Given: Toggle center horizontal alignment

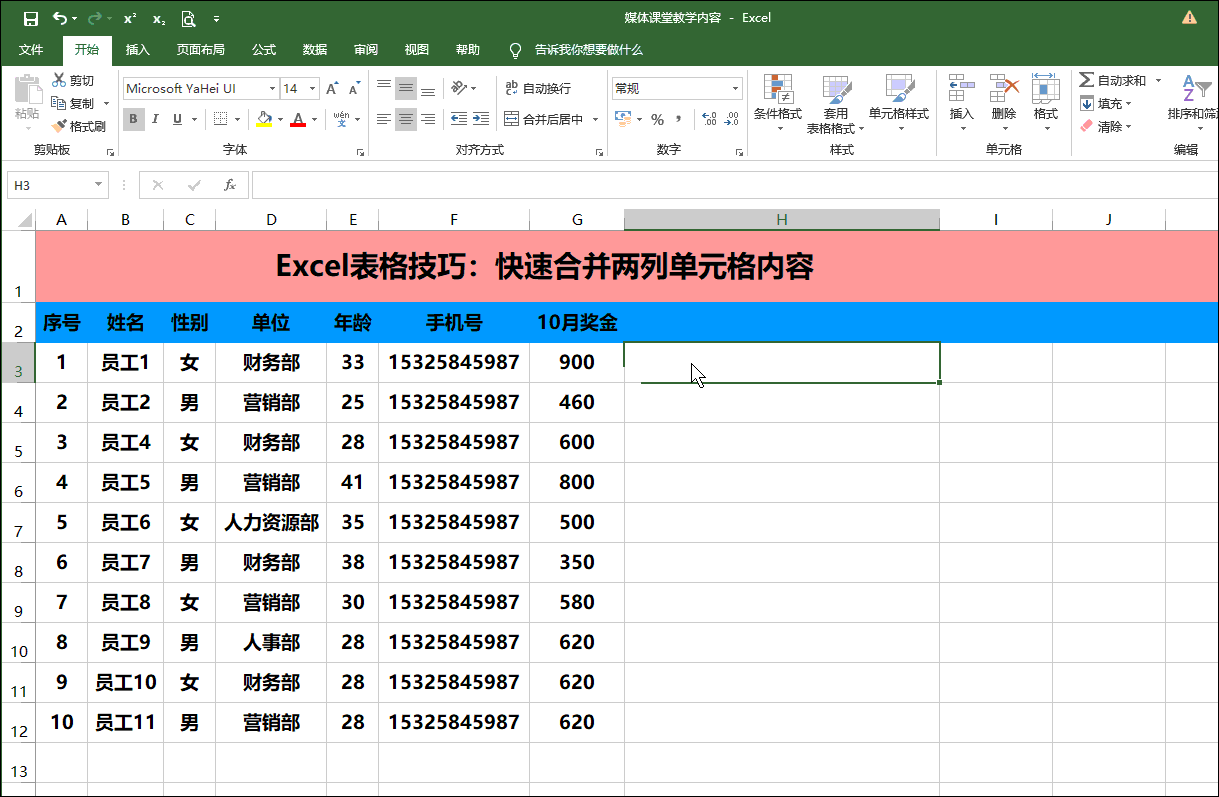Looking at the screenshot, I should (x=405, y=119).
